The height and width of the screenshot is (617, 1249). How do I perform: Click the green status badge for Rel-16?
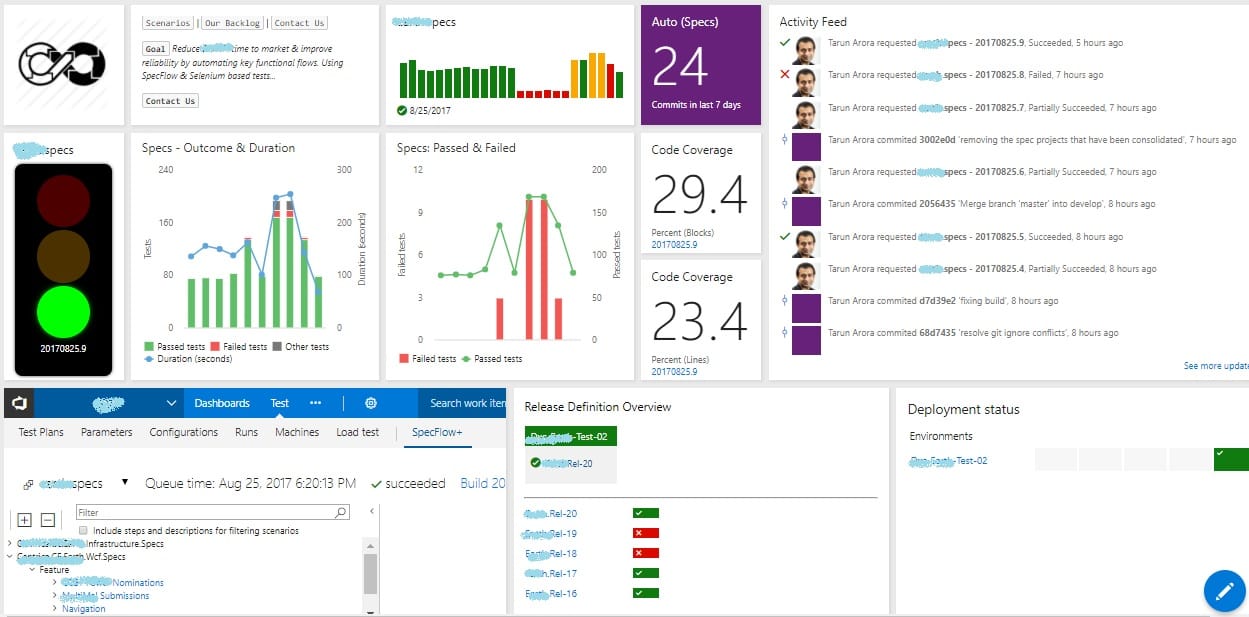(x=646, y=593)
